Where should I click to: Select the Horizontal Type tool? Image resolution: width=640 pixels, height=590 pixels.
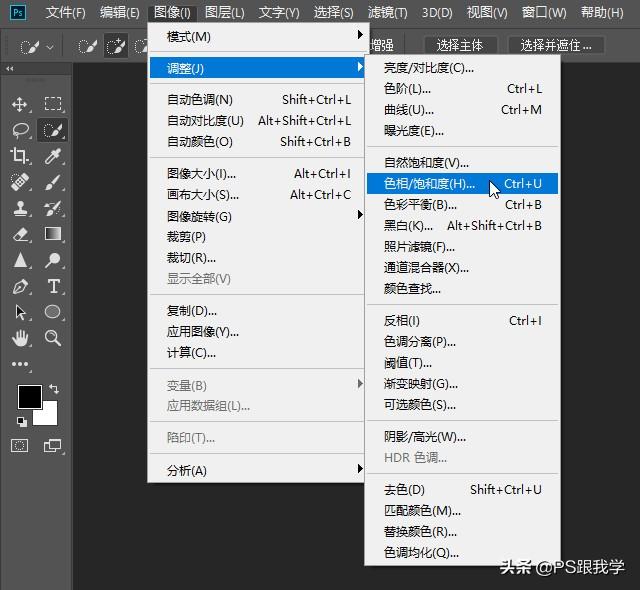(53, 286)
